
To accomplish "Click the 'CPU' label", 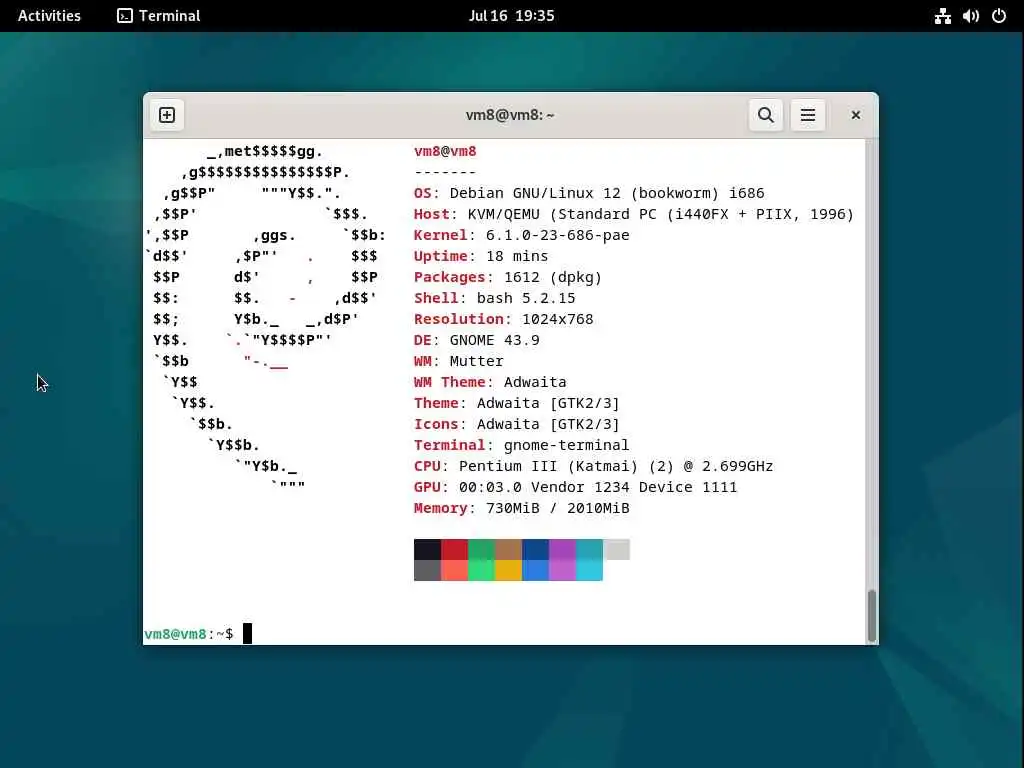I will tap(427, 466).
